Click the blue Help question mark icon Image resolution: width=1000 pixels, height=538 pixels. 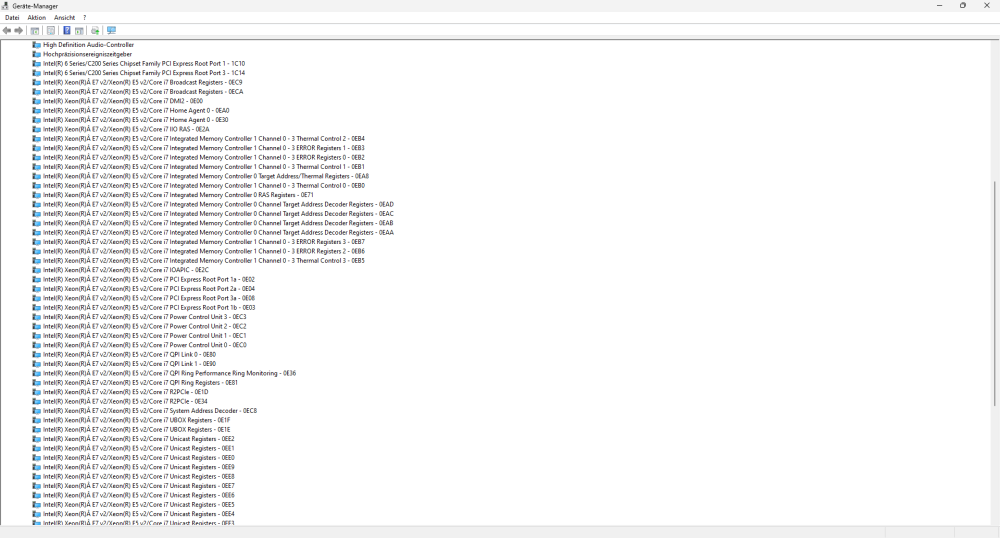[x=66, y=31]
